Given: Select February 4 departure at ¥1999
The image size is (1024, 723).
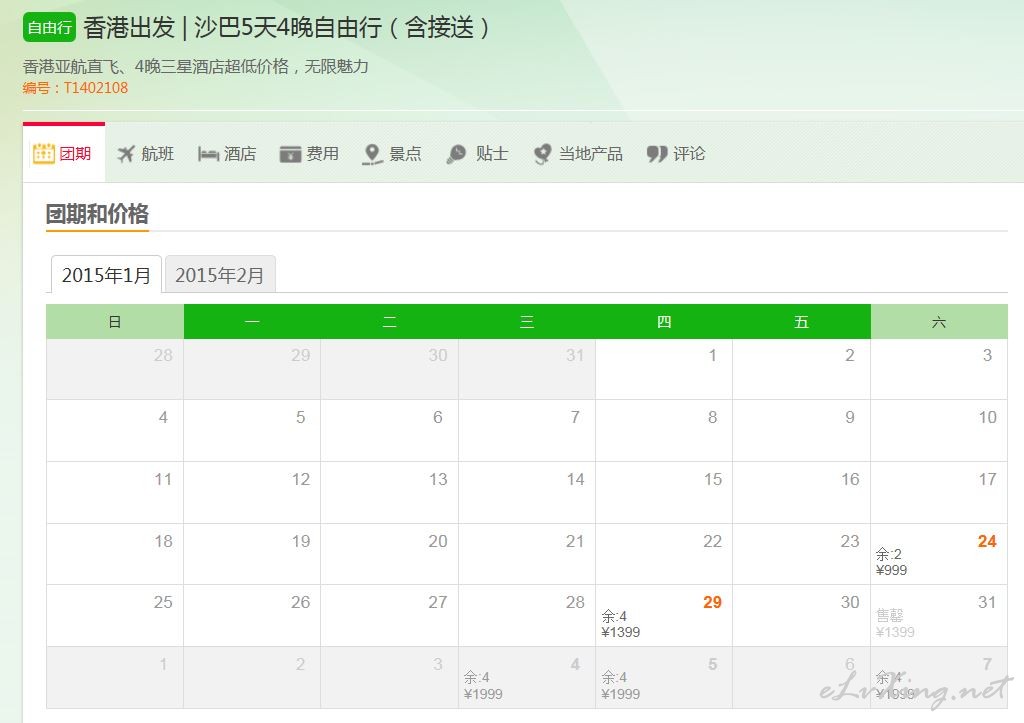Looking at the screenshot, I should (527, 678).
